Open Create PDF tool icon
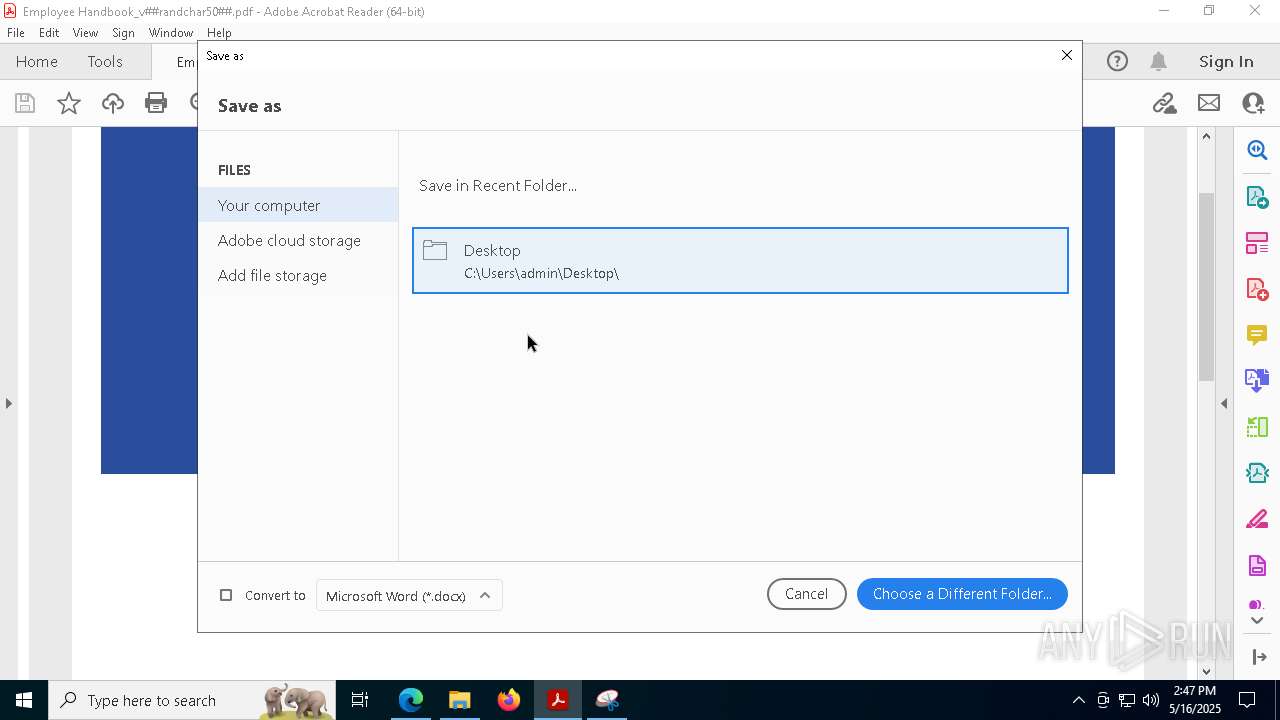The image size is (1280, 720). (1257, 290)
